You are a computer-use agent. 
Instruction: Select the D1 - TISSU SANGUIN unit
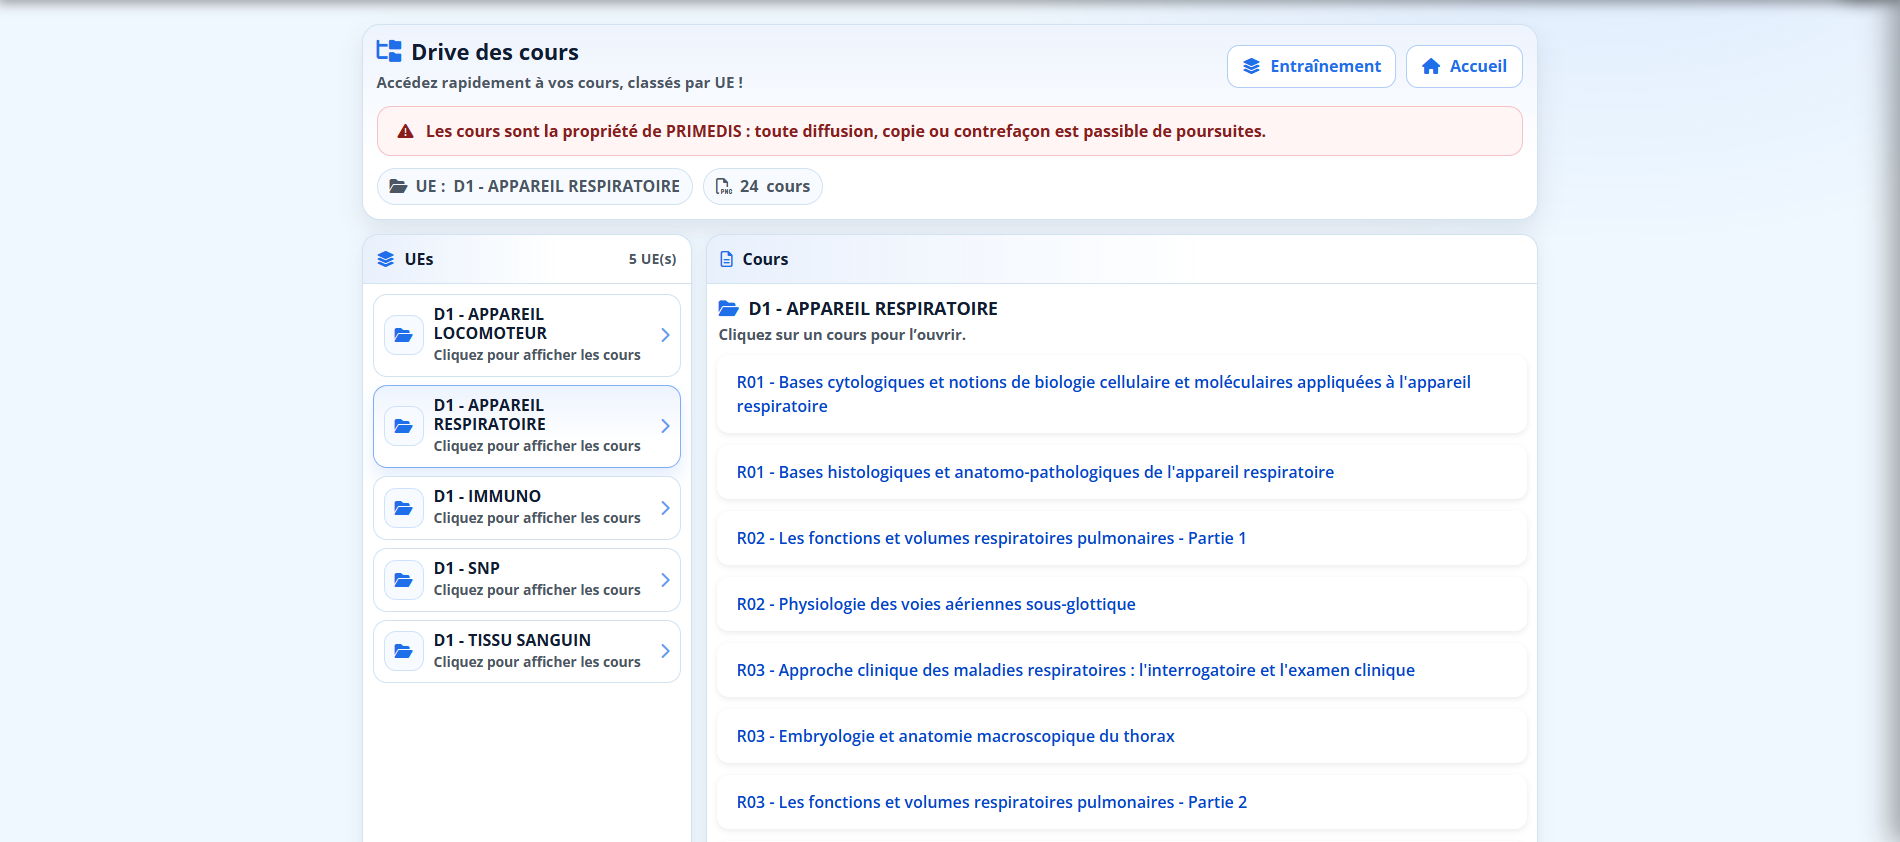[527, 651]
